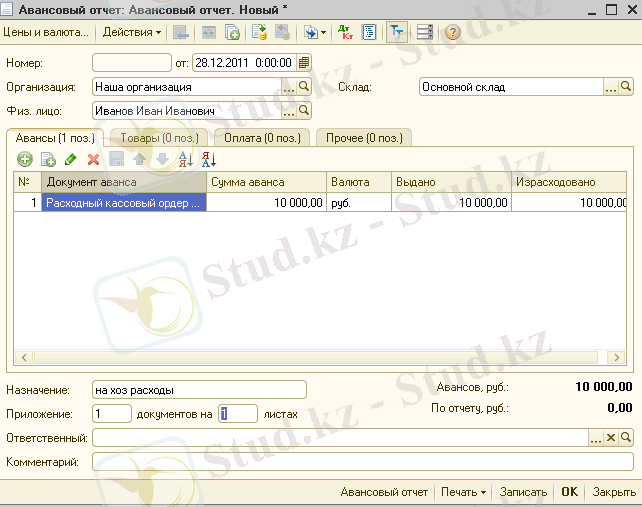Open selection list for Склад field

pyautogui.click(x=611, y=87)
